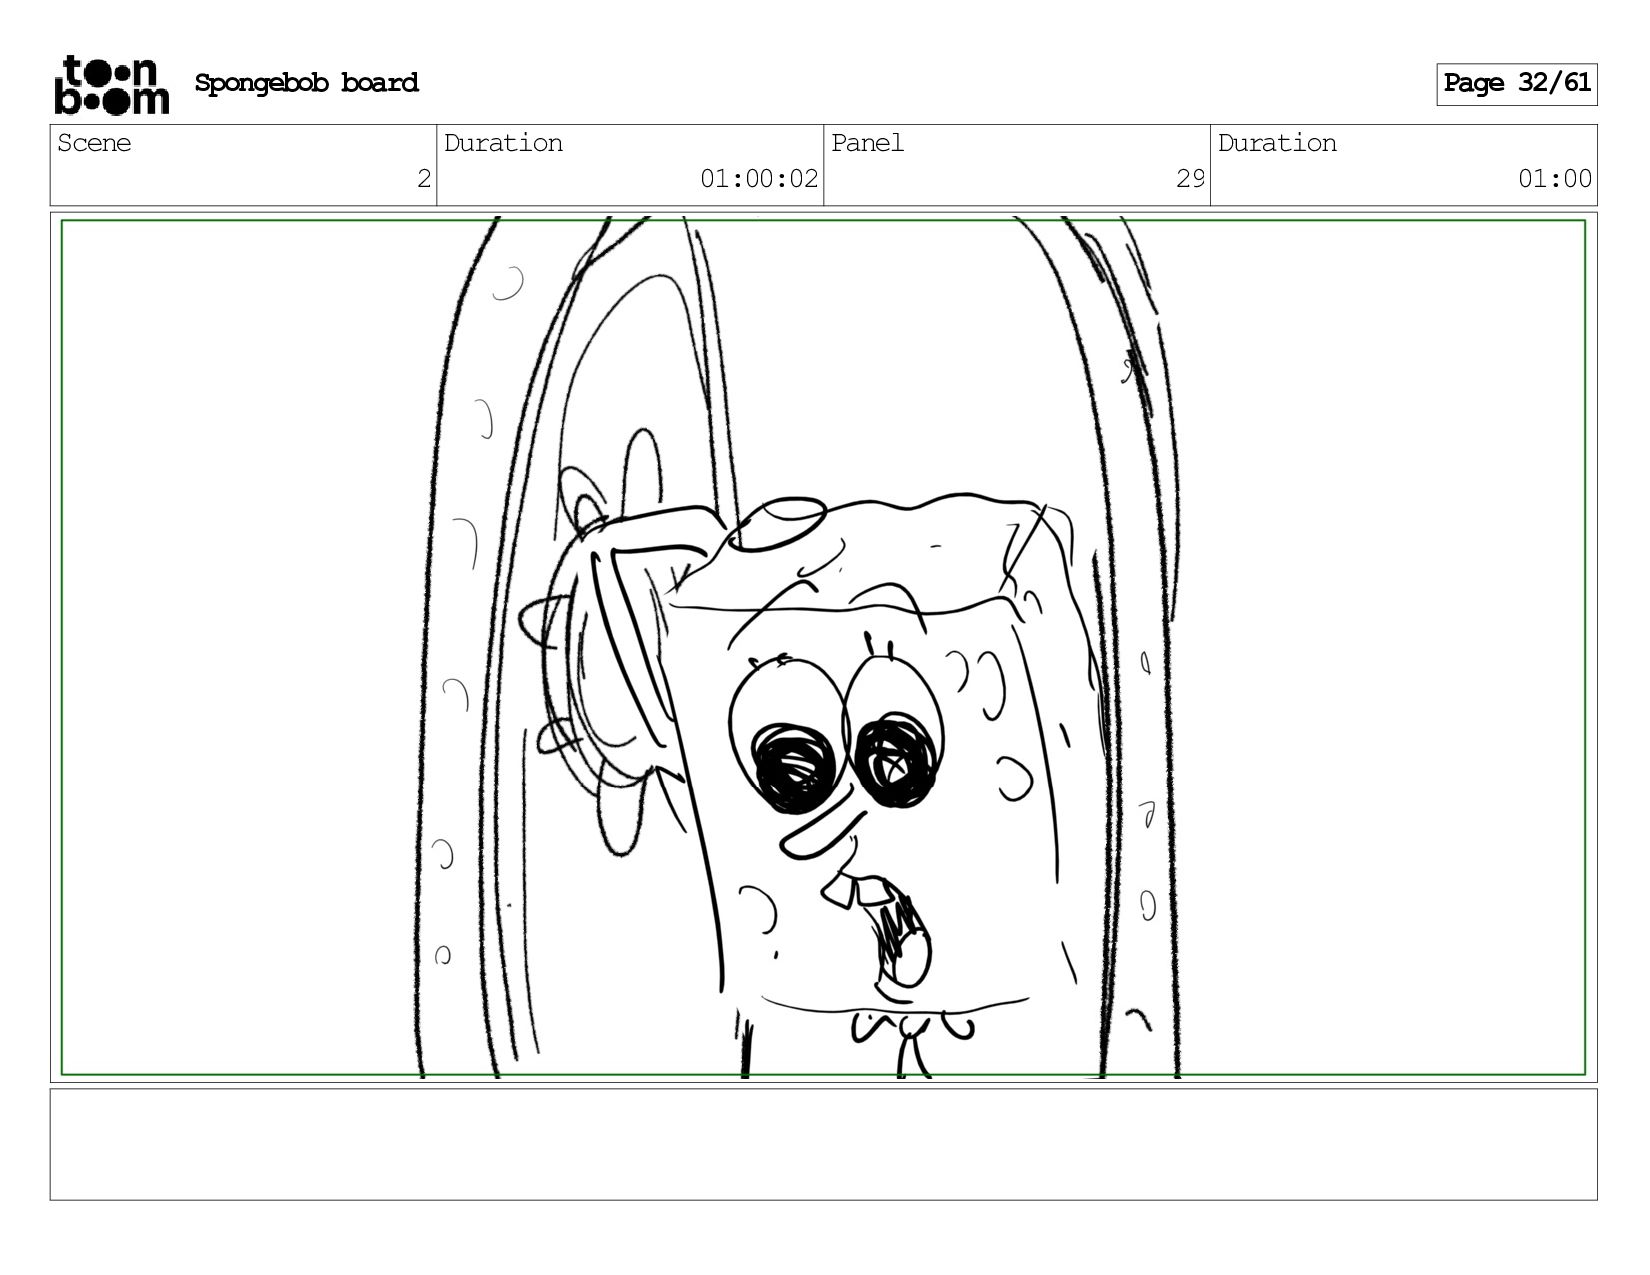
Task: Click the Spongebob storyboard sketch panel
Action: coord(823,647)
